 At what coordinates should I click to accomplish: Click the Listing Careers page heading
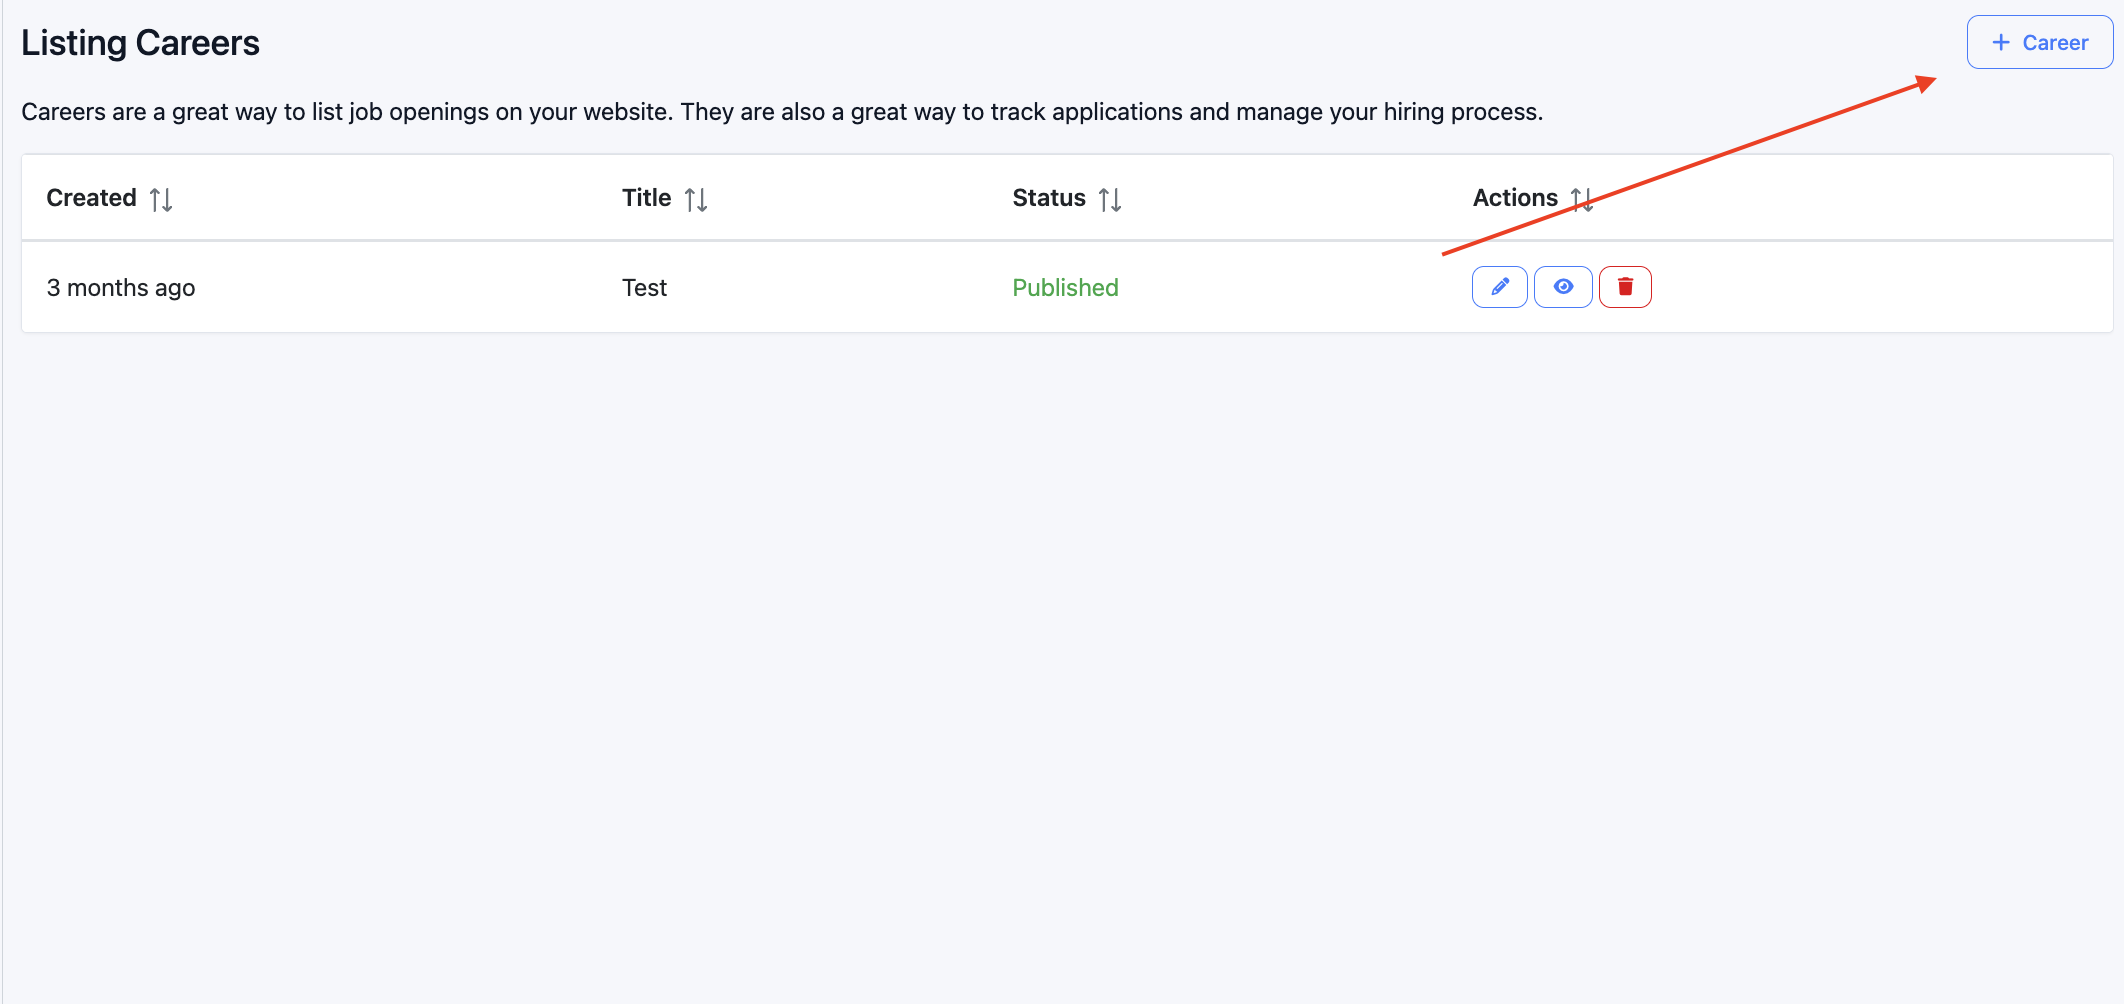[140, 43]
